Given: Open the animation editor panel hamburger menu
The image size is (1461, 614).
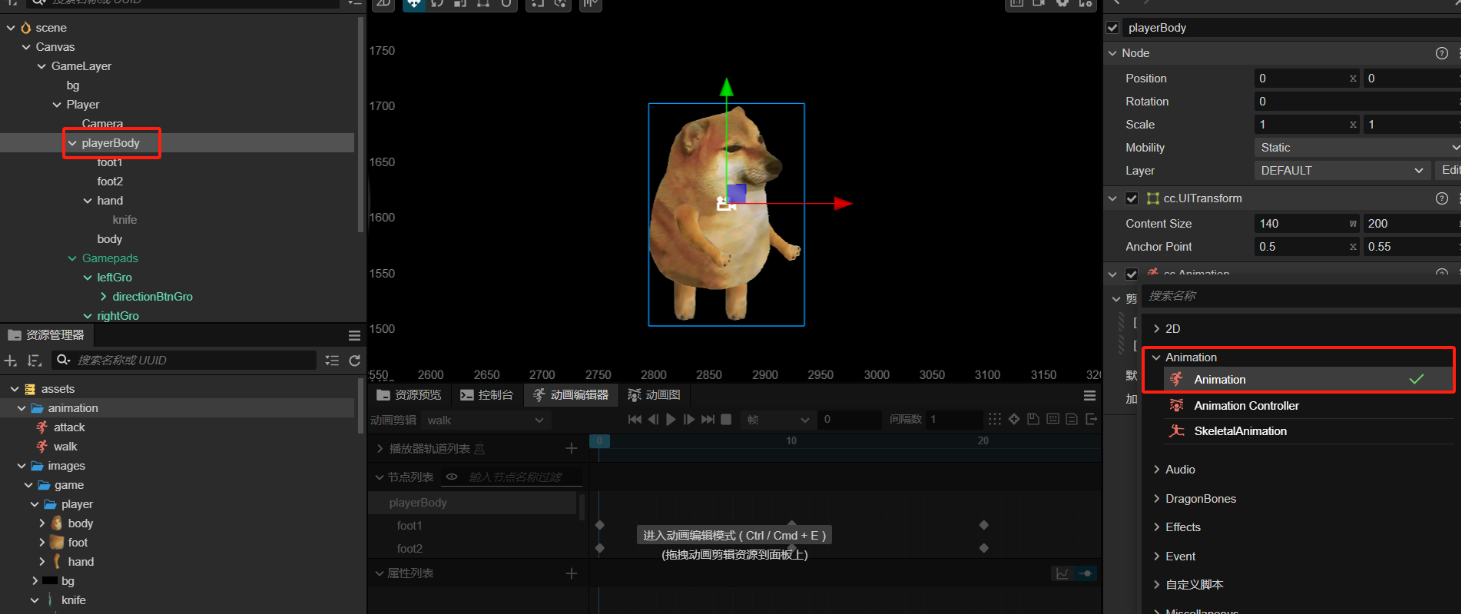Looking at the screenshot, I should 1088,395.
